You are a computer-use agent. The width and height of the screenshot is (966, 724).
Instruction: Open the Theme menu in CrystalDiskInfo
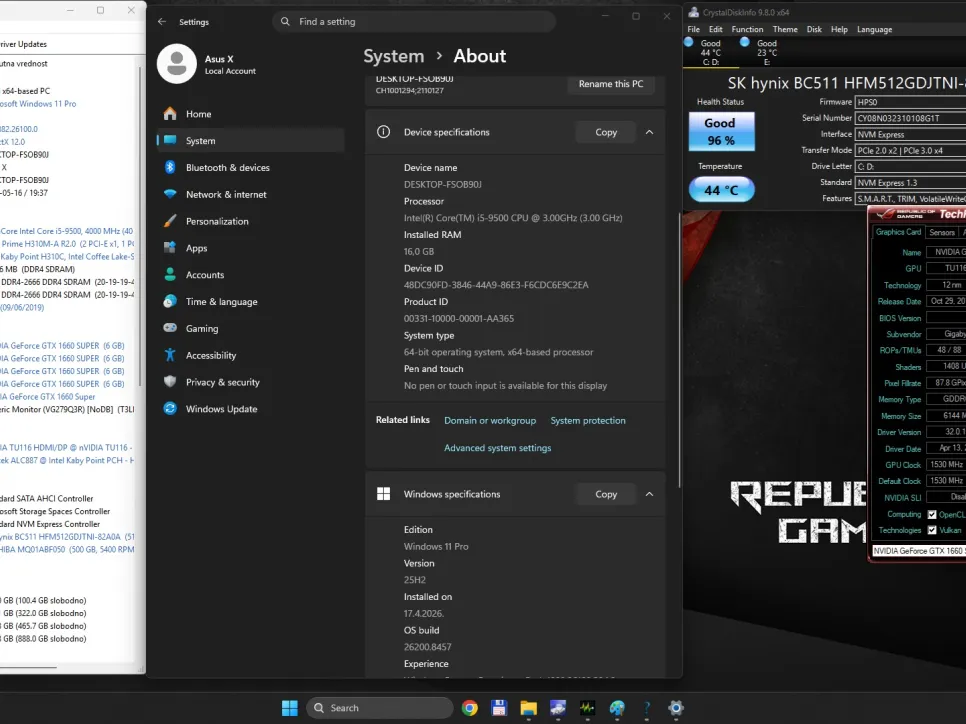(x=785, y=29)
